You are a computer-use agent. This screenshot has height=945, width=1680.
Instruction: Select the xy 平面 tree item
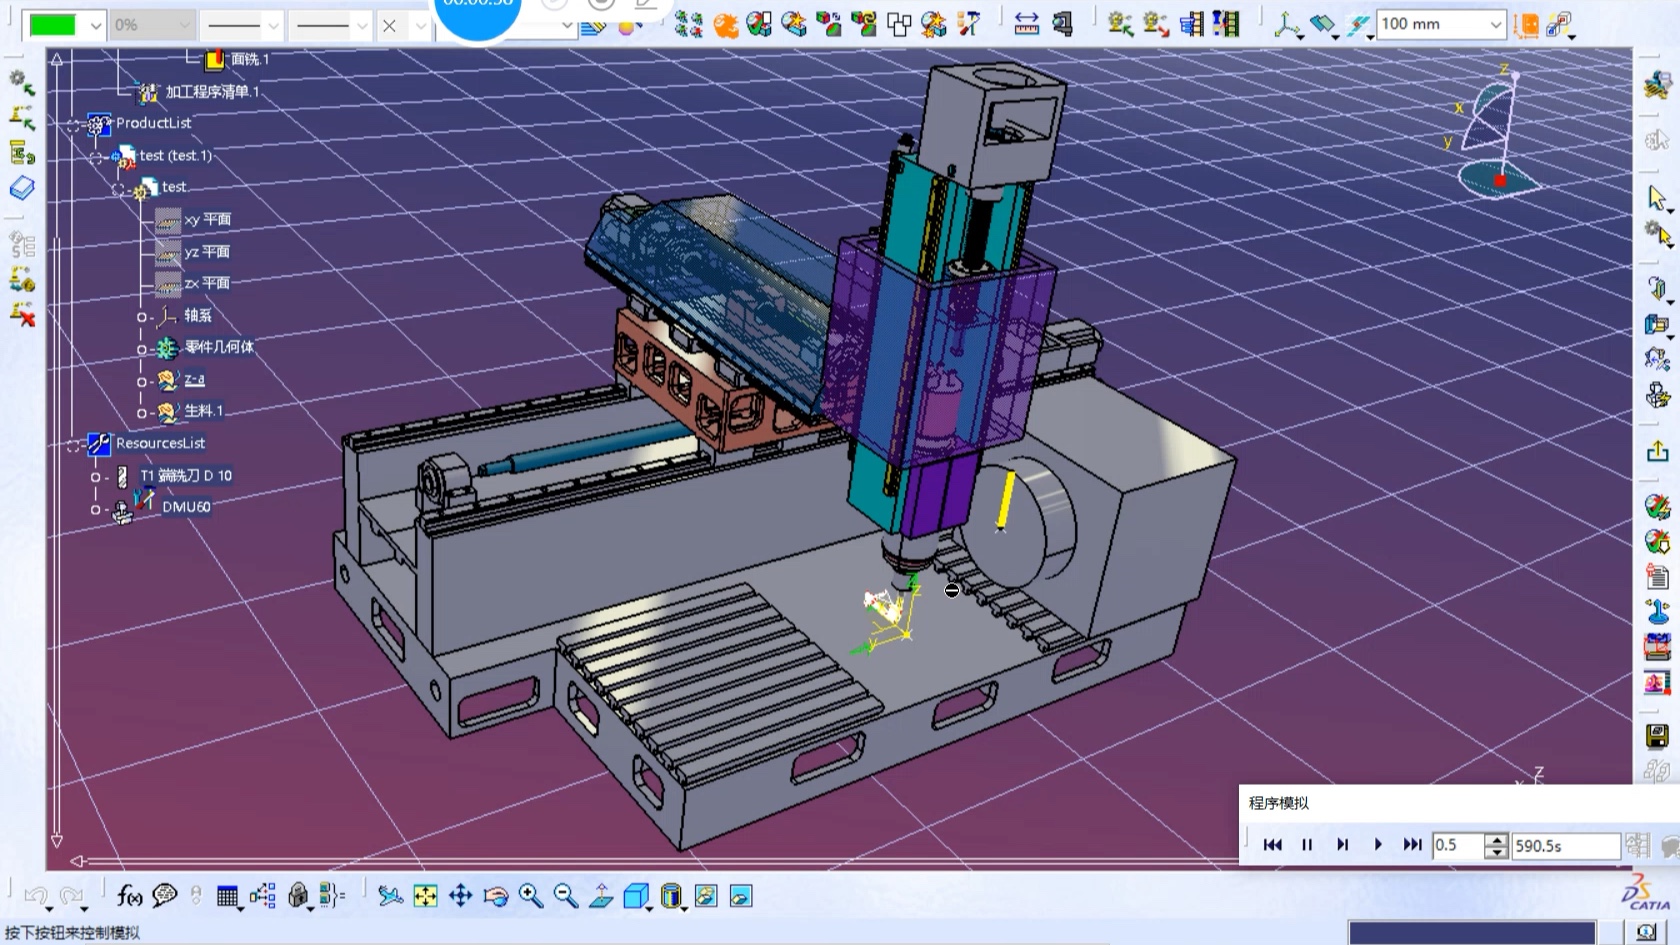click(207, 219)
